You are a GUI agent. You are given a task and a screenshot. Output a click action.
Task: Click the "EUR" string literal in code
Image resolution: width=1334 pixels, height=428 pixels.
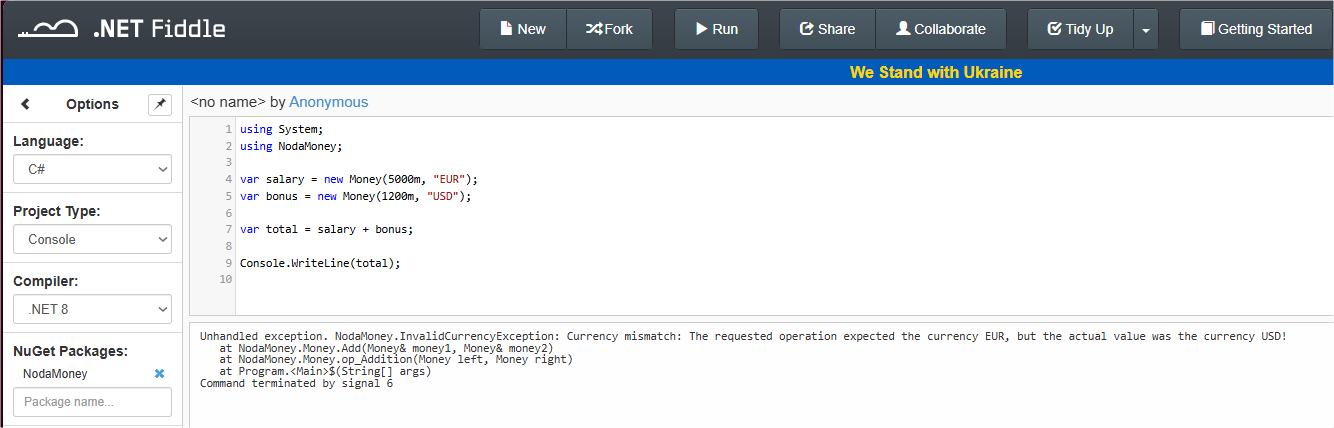pos(449,179)
